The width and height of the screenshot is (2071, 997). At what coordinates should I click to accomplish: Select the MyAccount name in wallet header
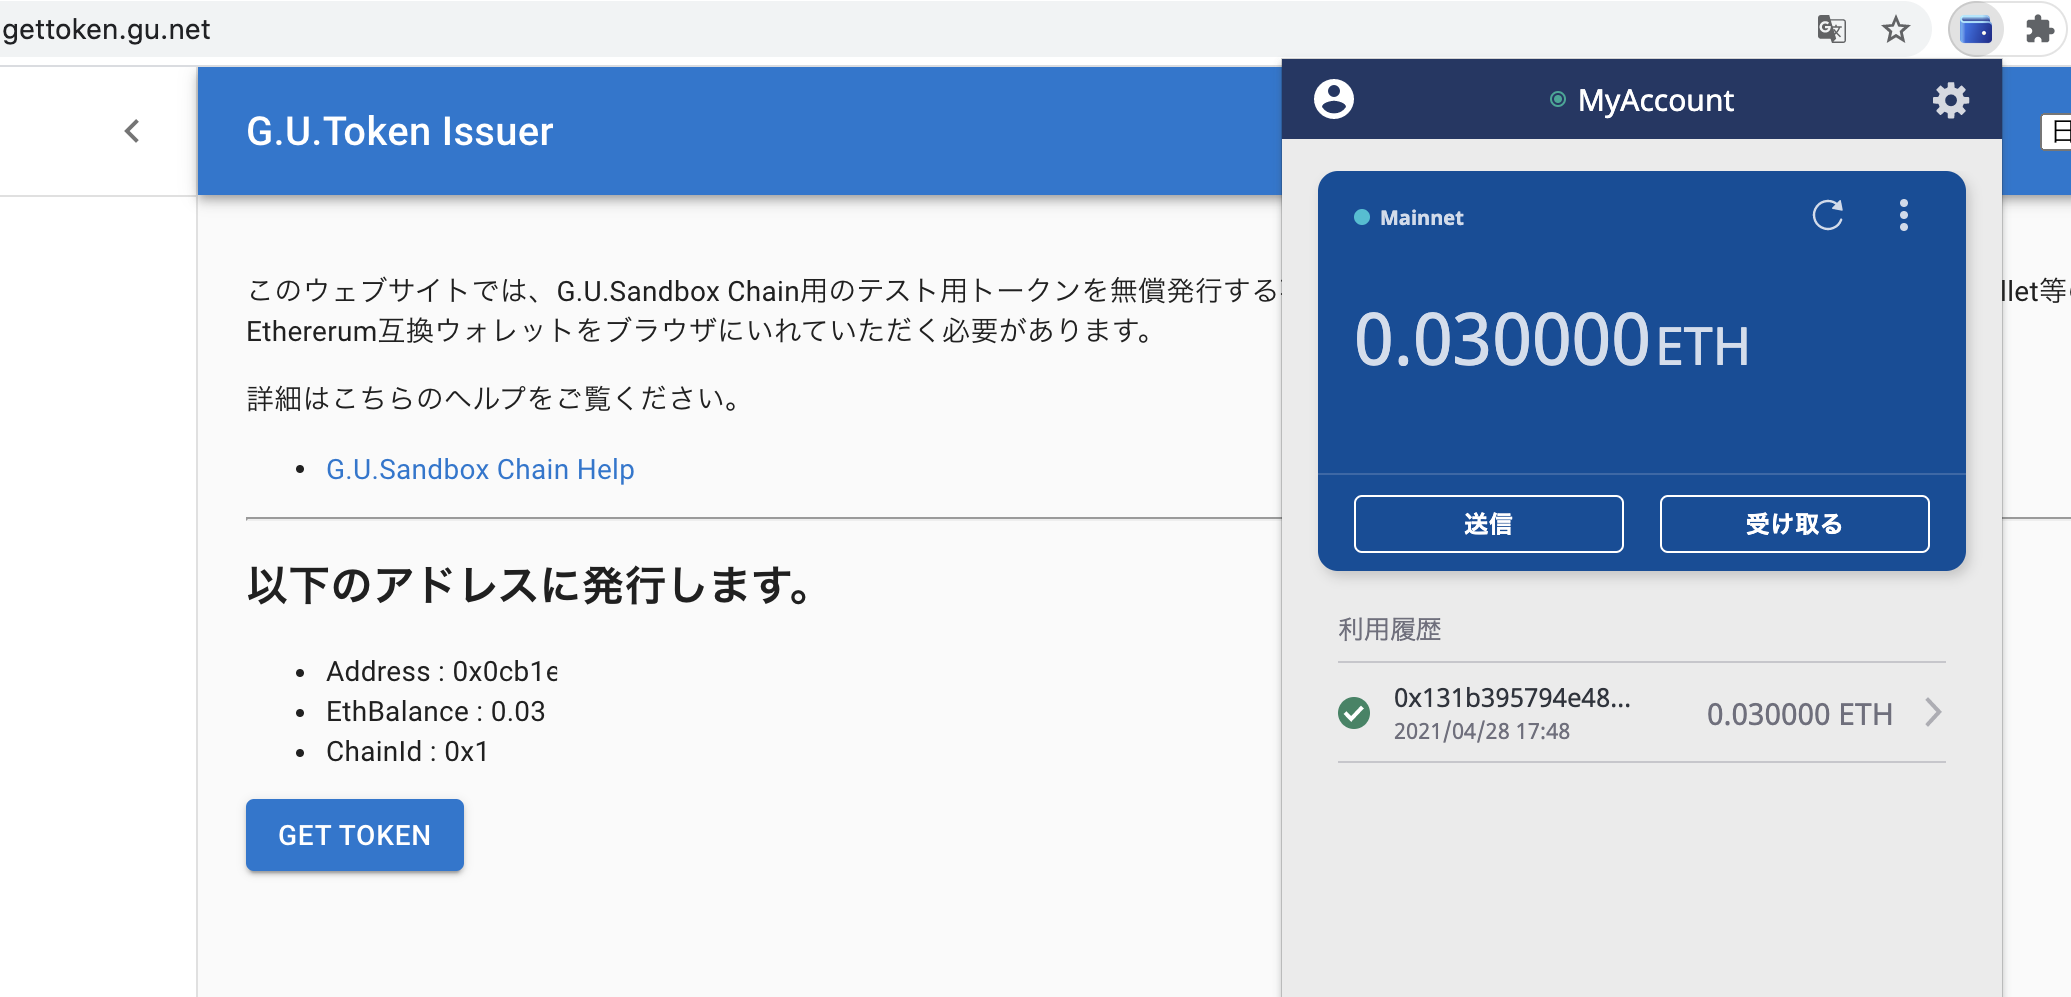click(1654, 100)
